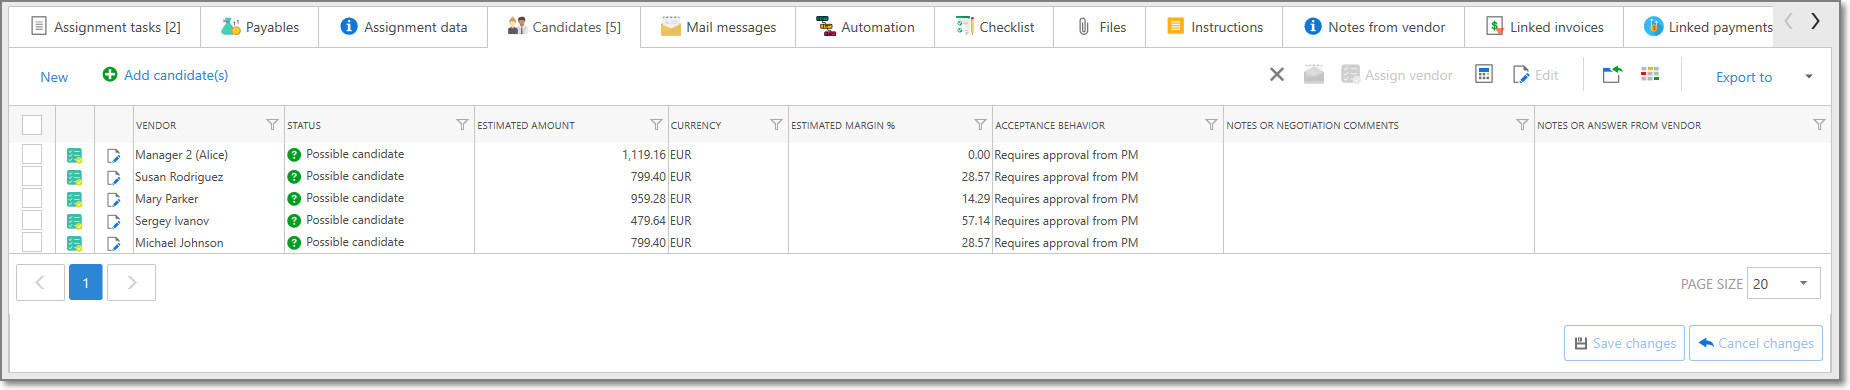Open the Page Size 20 dropdown
The image size is (1850, 390).
coord(1783,283)
